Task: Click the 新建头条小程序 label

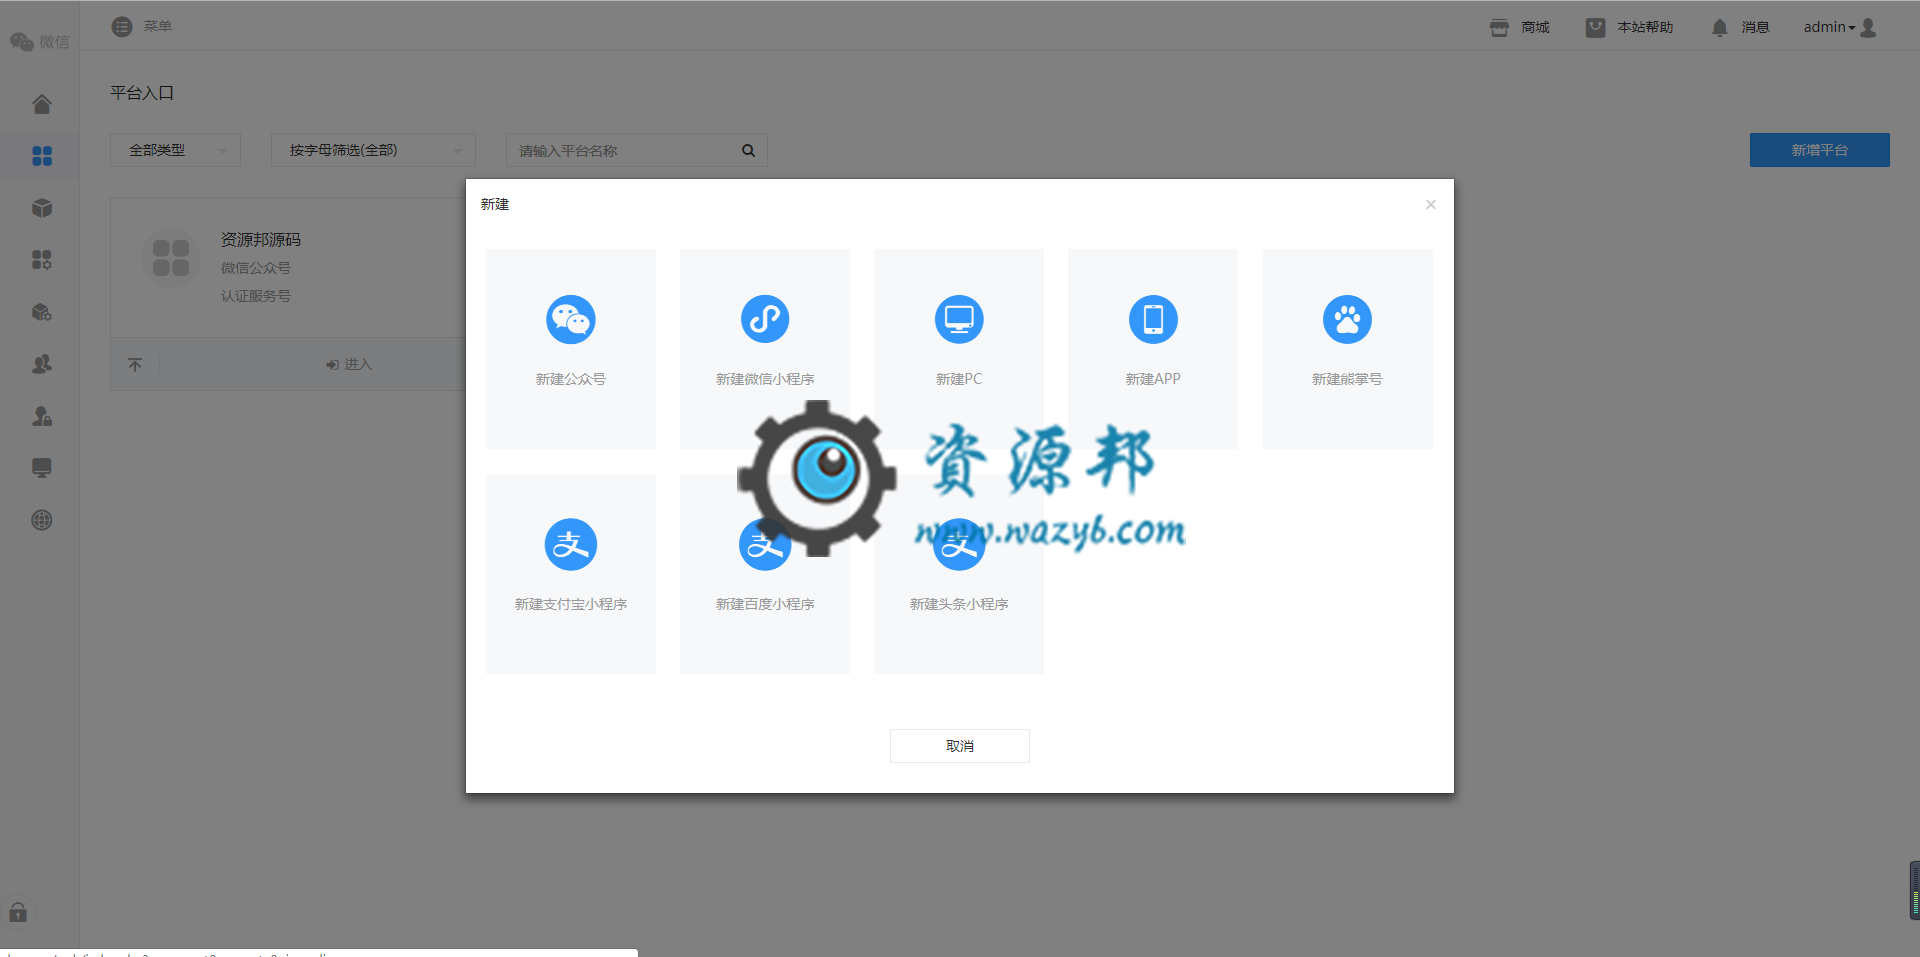Action: [959, 604]
